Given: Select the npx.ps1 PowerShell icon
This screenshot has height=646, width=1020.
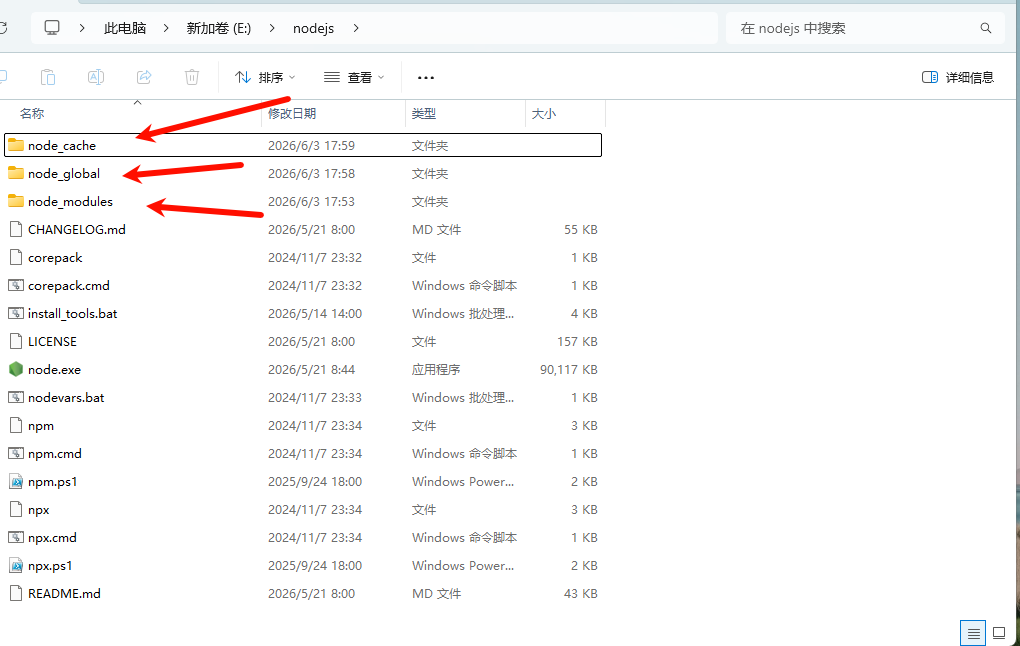Looking at the screenshot, I should [x=16, y=565].
